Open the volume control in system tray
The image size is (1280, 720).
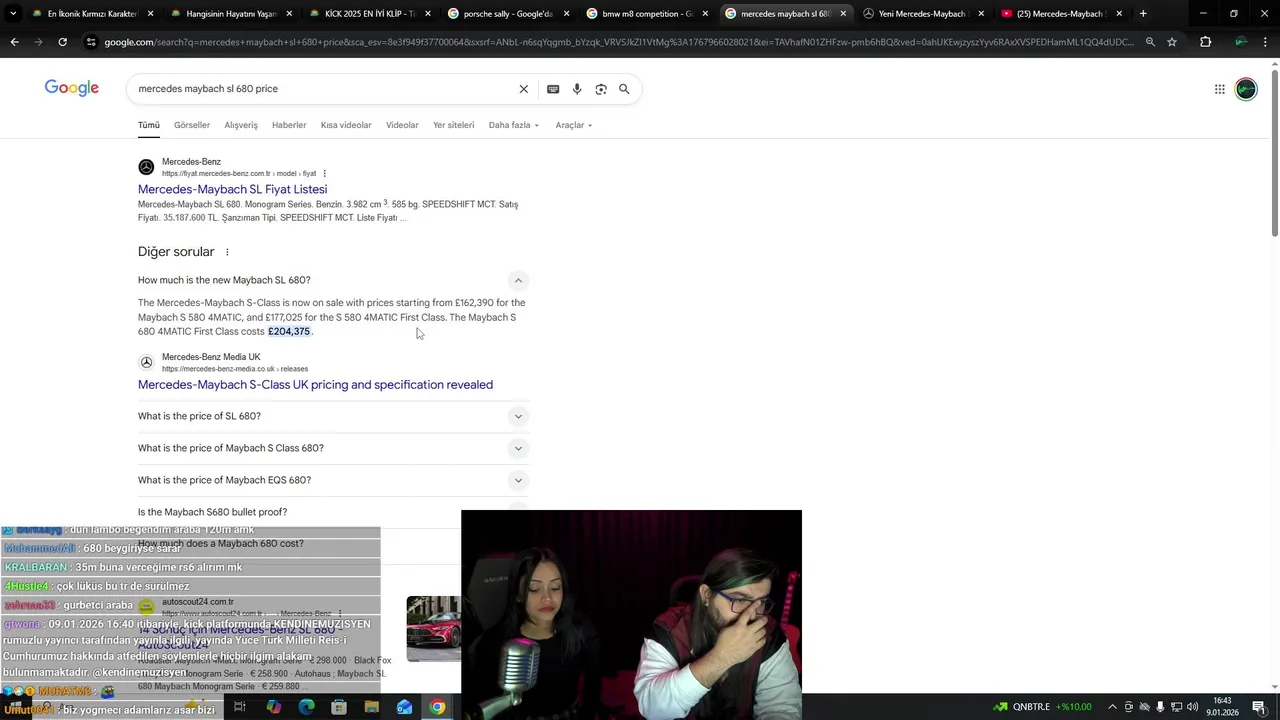coord(1193,707)
